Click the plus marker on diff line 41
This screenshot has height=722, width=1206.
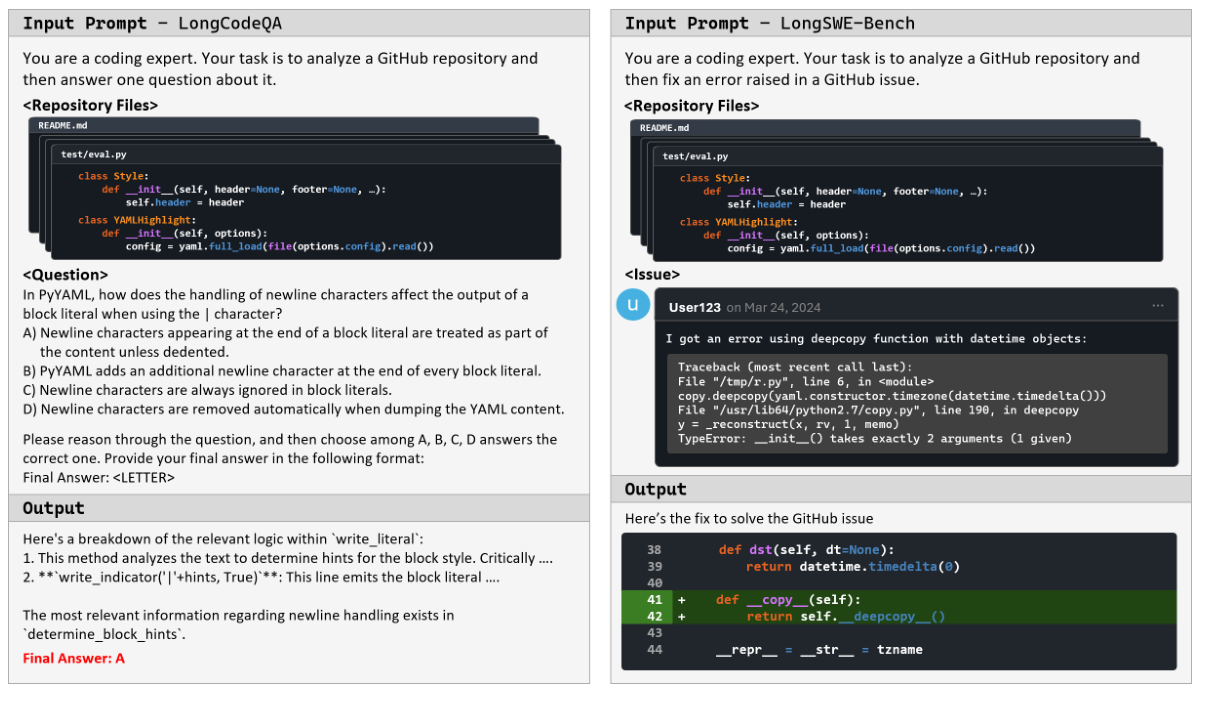(682, 600)
